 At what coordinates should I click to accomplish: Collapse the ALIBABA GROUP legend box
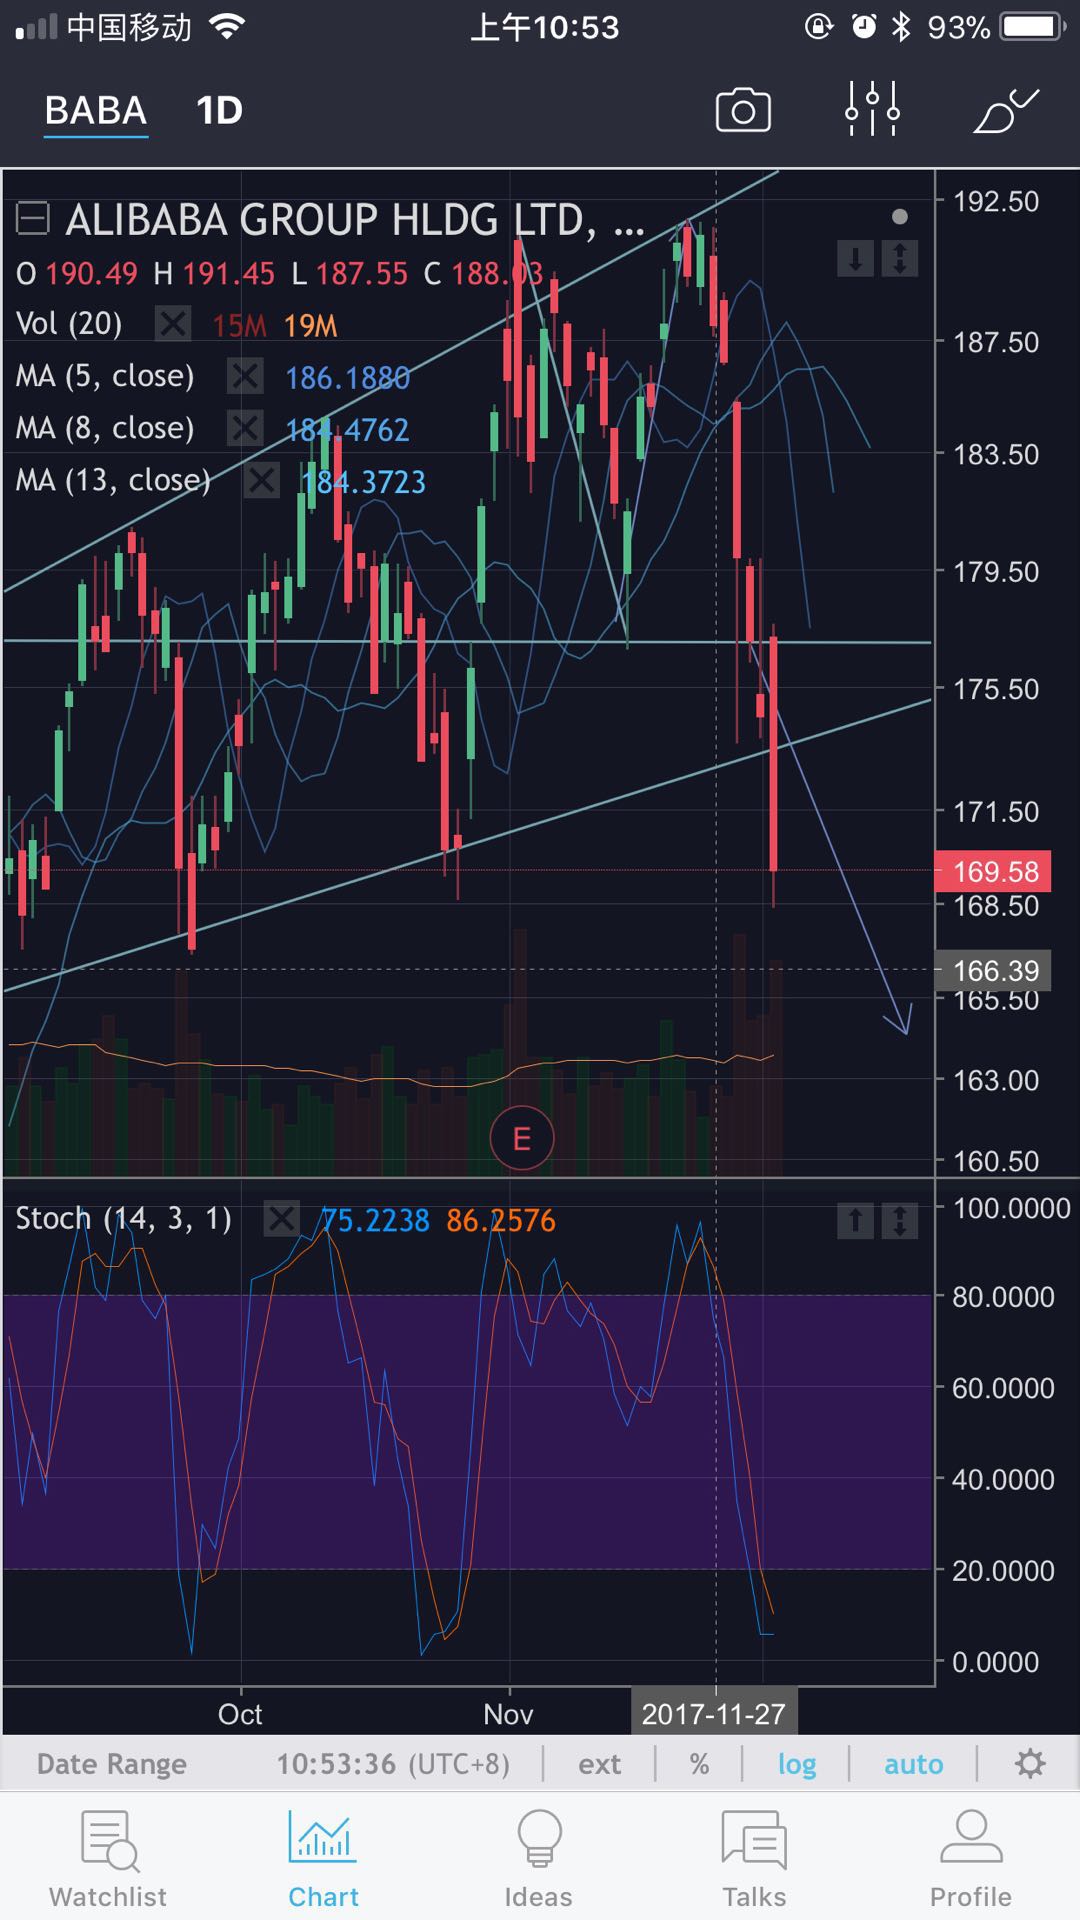33,219
